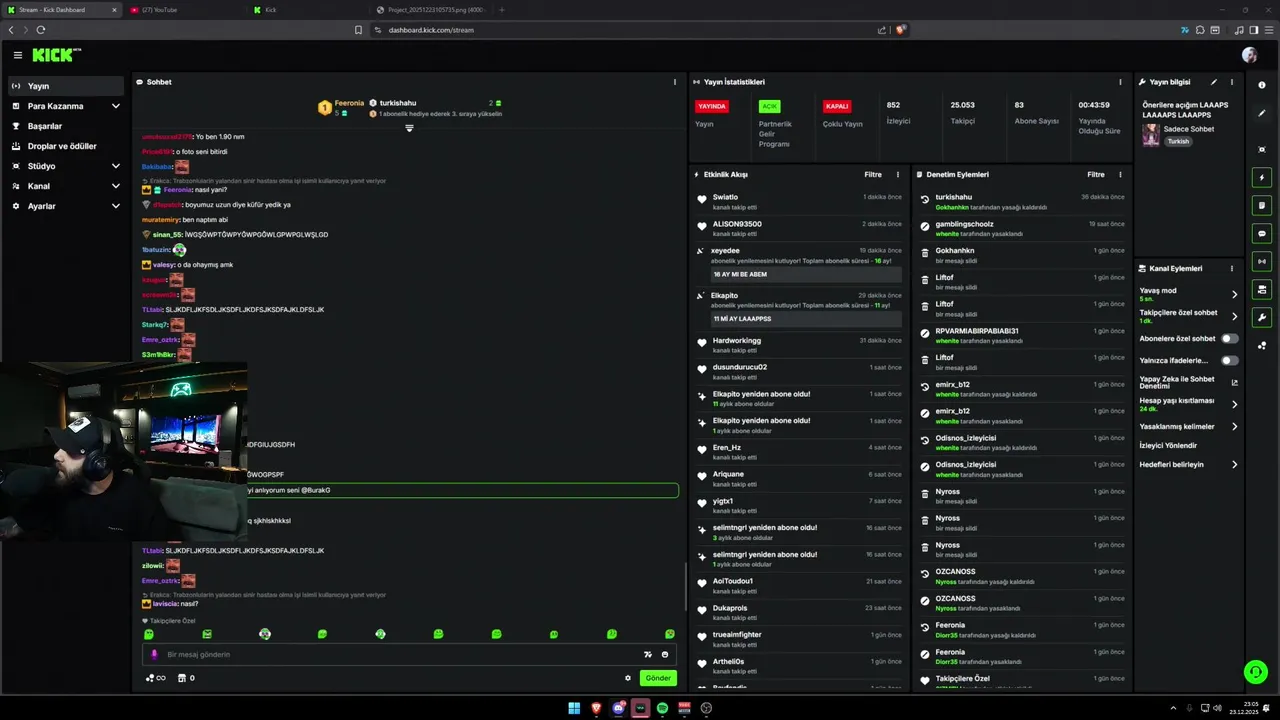
Task: Click the pencil icon in the right sidebar
Action: [1262, 113]
